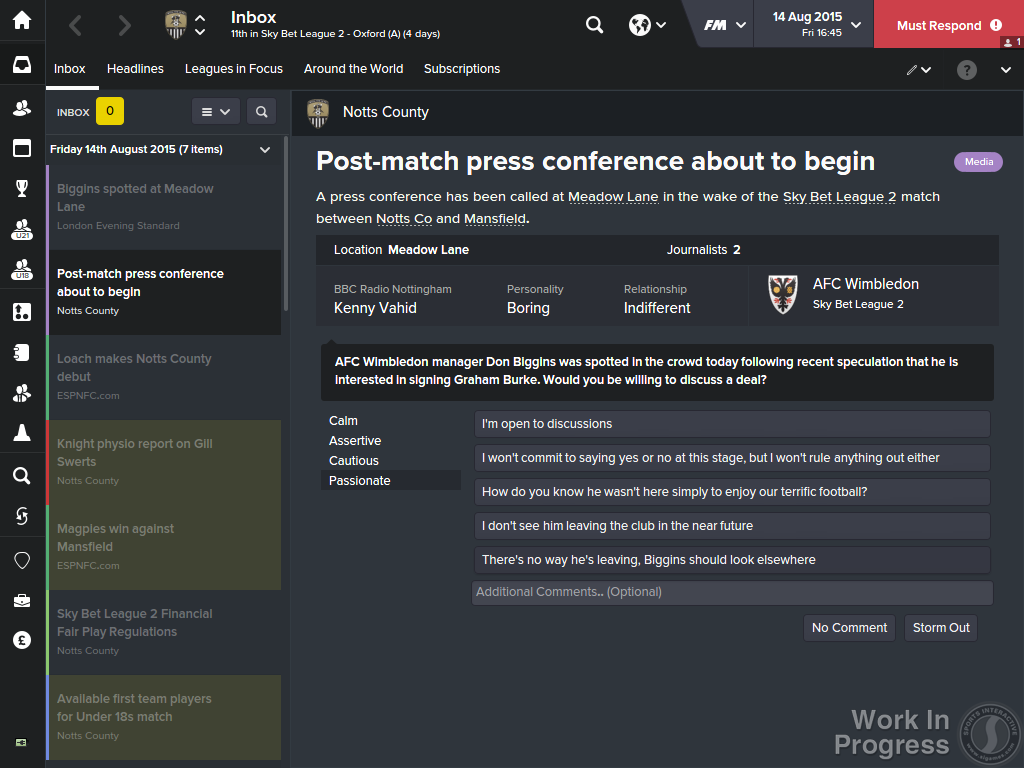The height and width of the screenshot is (768, 1024).
Task: Open the inbox filter list dropdown
Action: point(216,112)
